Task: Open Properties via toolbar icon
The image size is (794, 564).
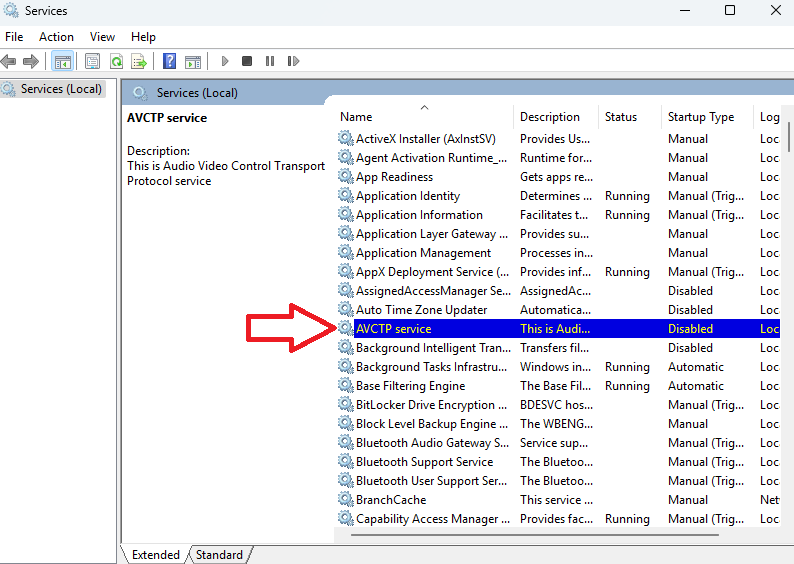Action: [x=93, y=61]
